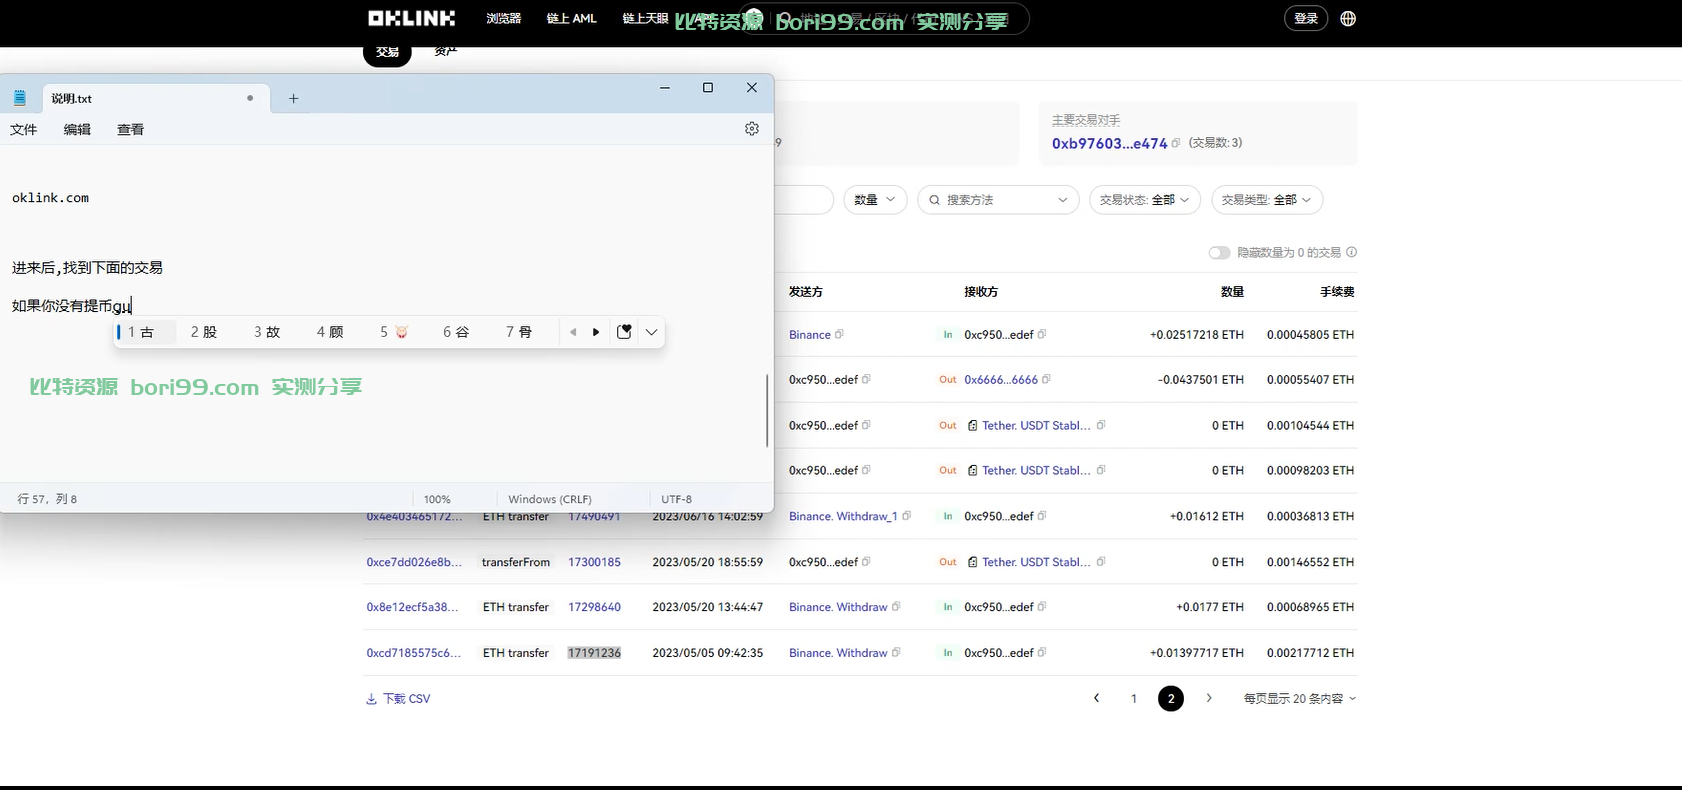Show next IME candidate page arrow
Viewport: 1682px width, 790px height.
point(596,332)
